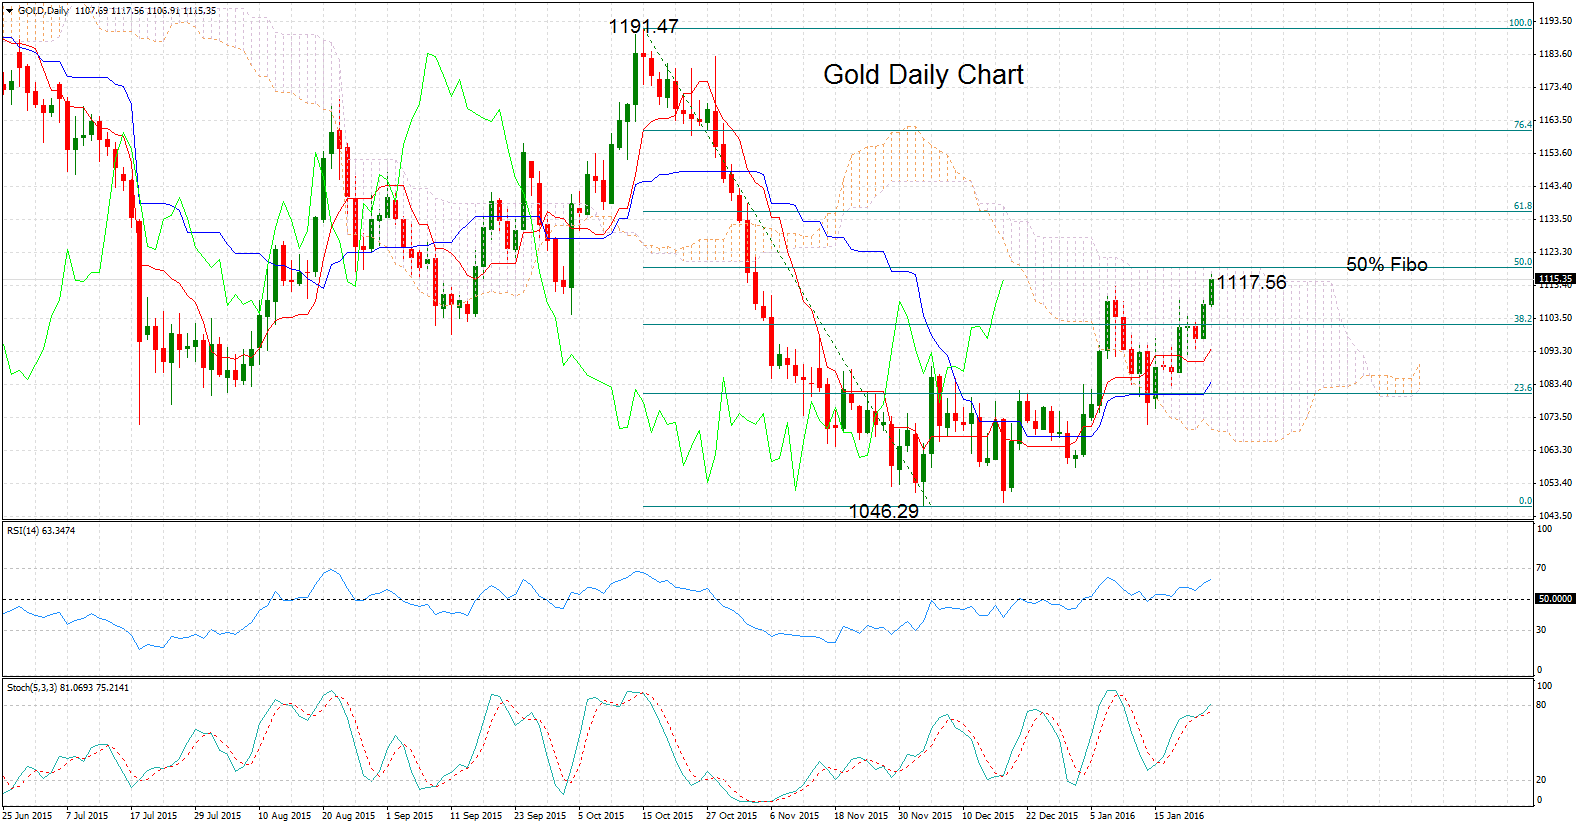Image resolution: width=1576 pixels, height=824 pixels.
Task: Click the 15 Jan 2016 date label
Action: pyautogui.click(x=1179, y=816)
